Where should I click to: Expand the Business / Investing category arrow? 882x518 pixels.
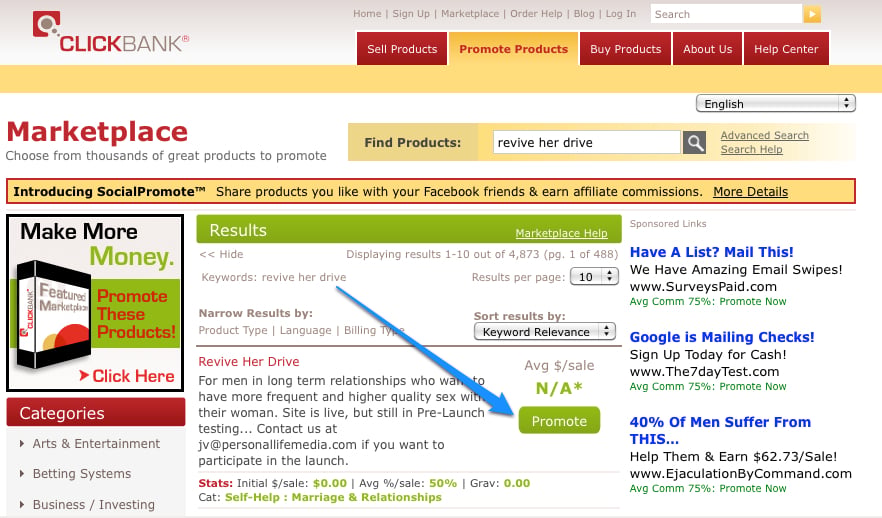[x=22, y=505]
